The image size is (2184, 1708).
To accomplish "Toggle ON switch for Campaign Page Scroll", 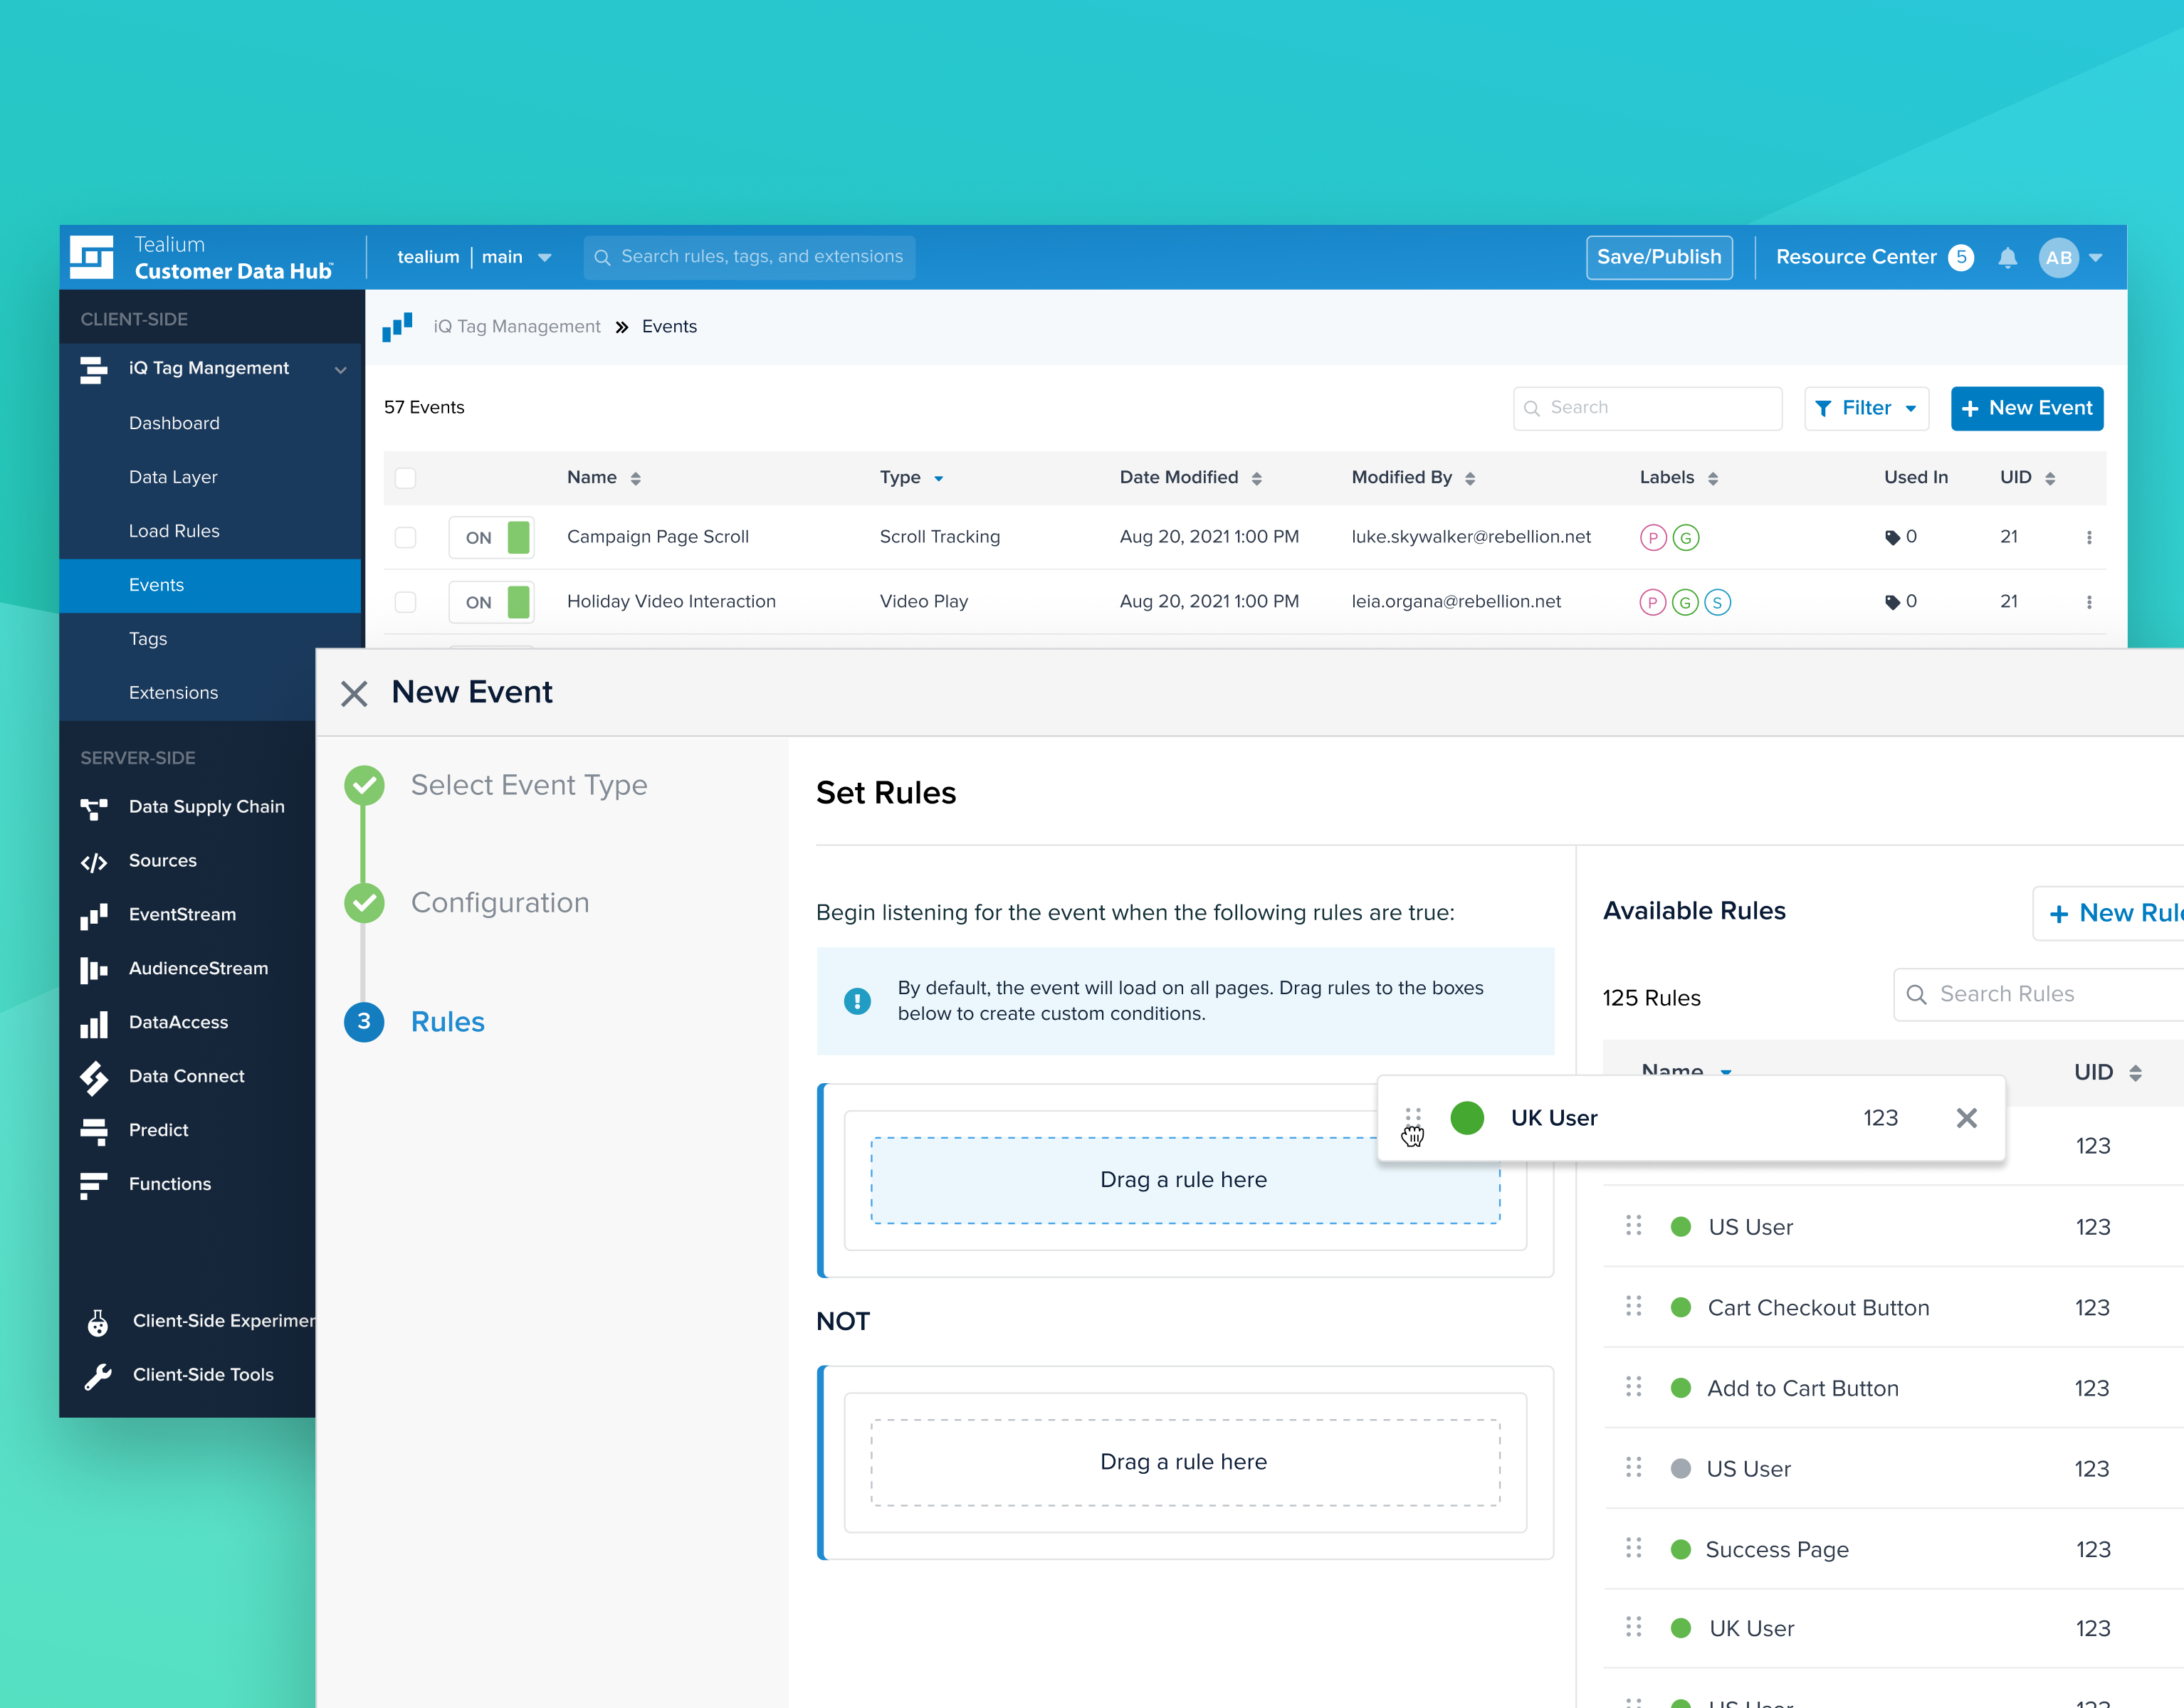I will coord(491,538).
